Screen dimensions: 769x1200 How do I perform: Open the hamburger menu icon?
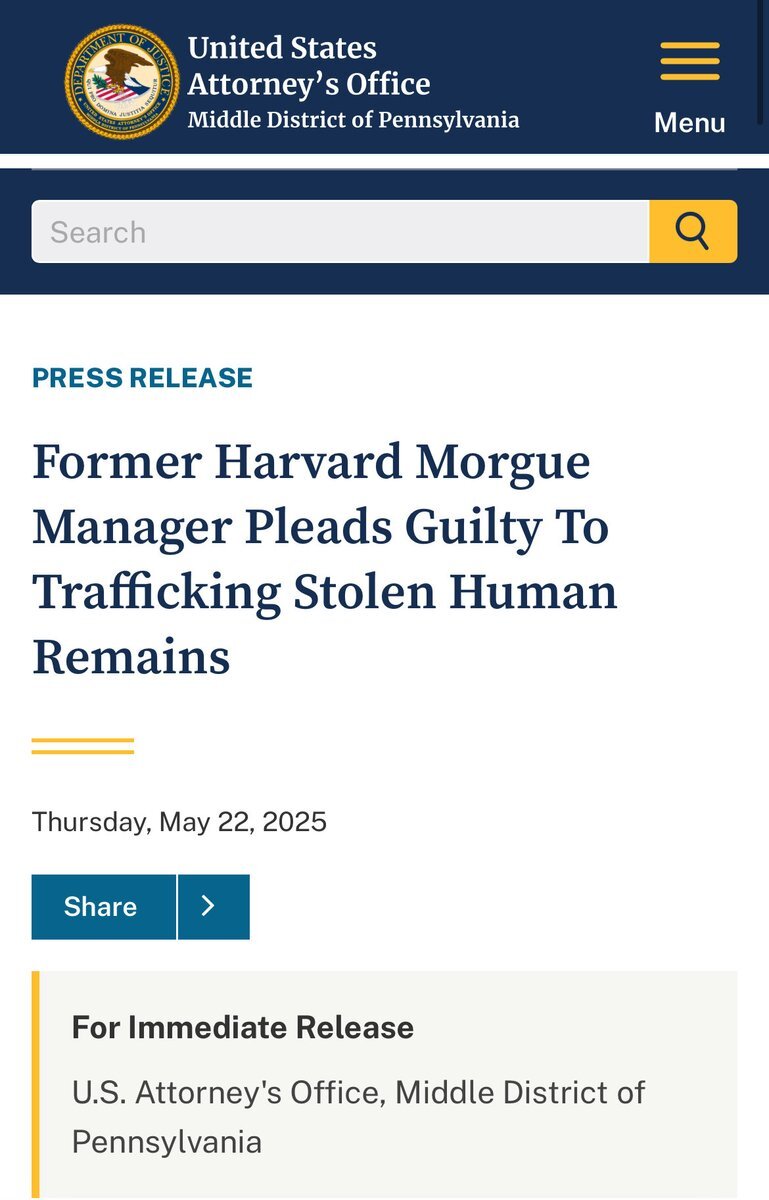click(x=689, y=61)
